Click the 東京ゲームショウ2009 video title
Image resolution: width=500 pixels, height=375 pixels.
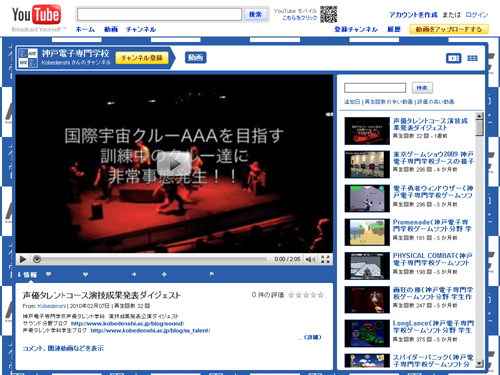coord(433,158)
